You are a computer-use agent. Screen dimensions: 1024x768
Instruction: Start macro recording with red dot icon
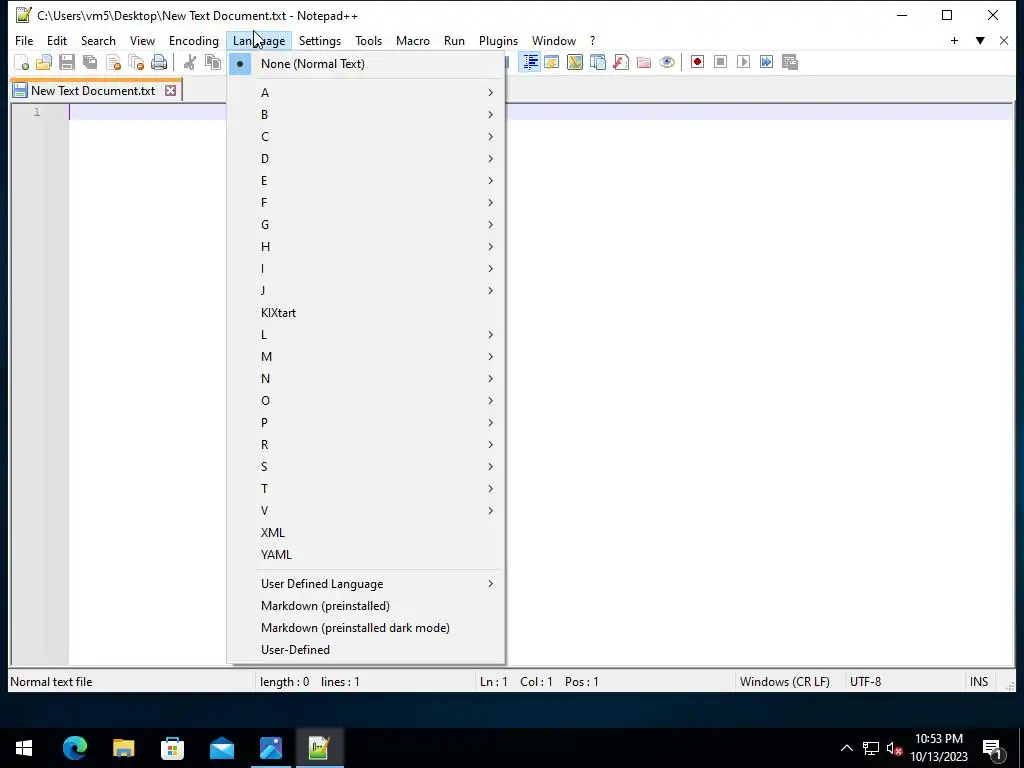tap(697, 62)
